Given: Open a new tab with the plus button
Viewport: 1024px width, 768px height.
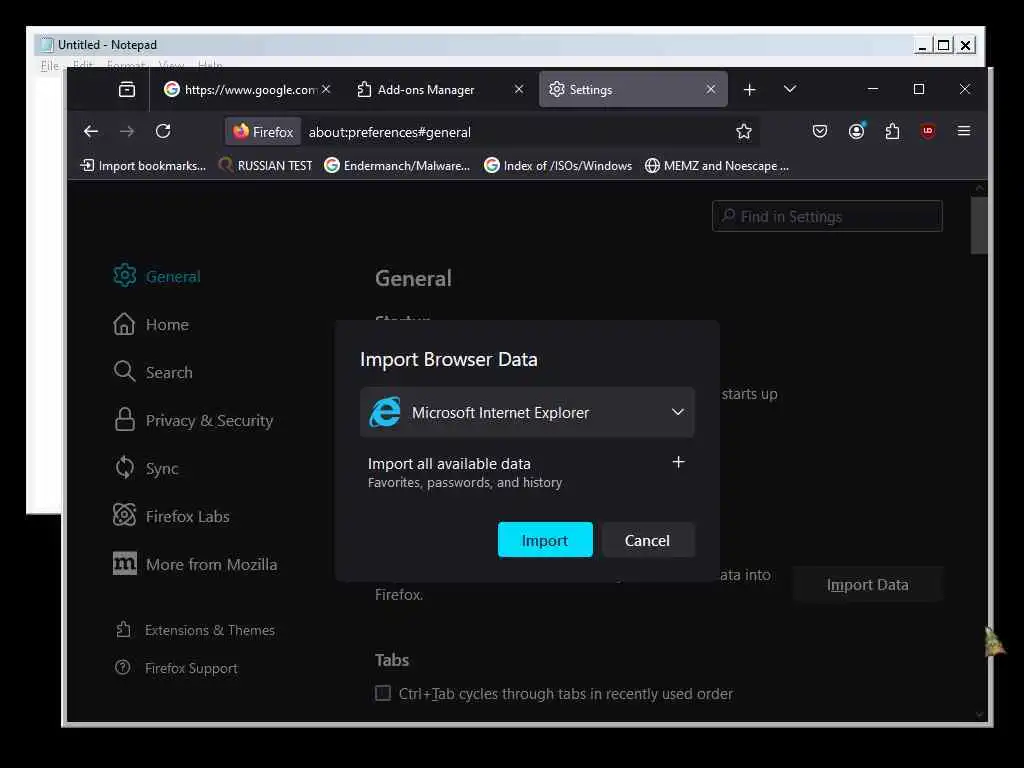Looking at the screenshot, I should [750, 89].
